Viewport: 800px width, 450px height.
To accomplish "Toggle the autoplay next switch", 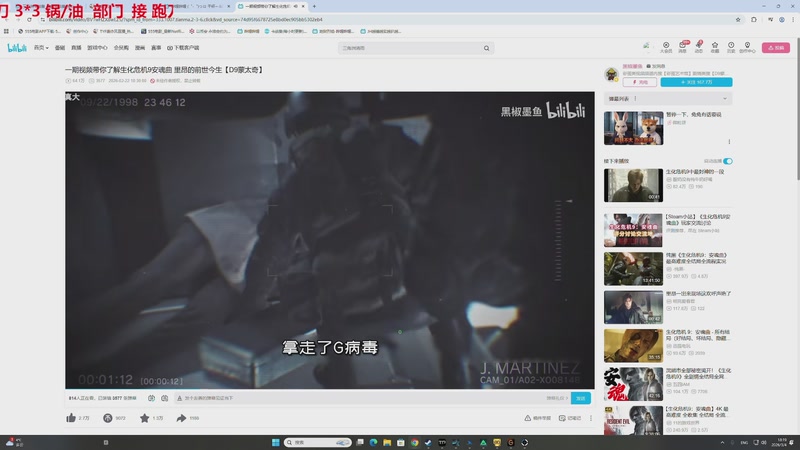I will 728,161.
